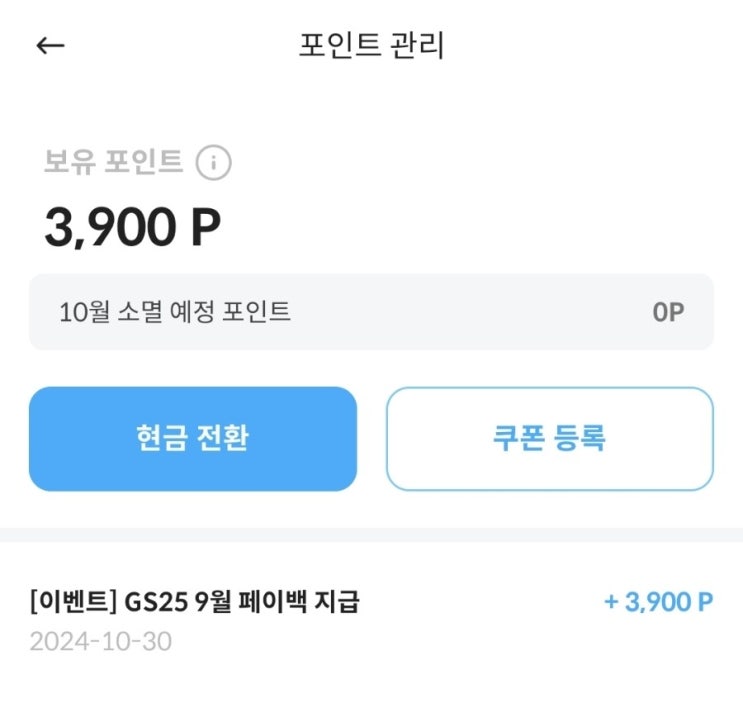Select the + 3,900 P earned amount

[x=658, y=602]
